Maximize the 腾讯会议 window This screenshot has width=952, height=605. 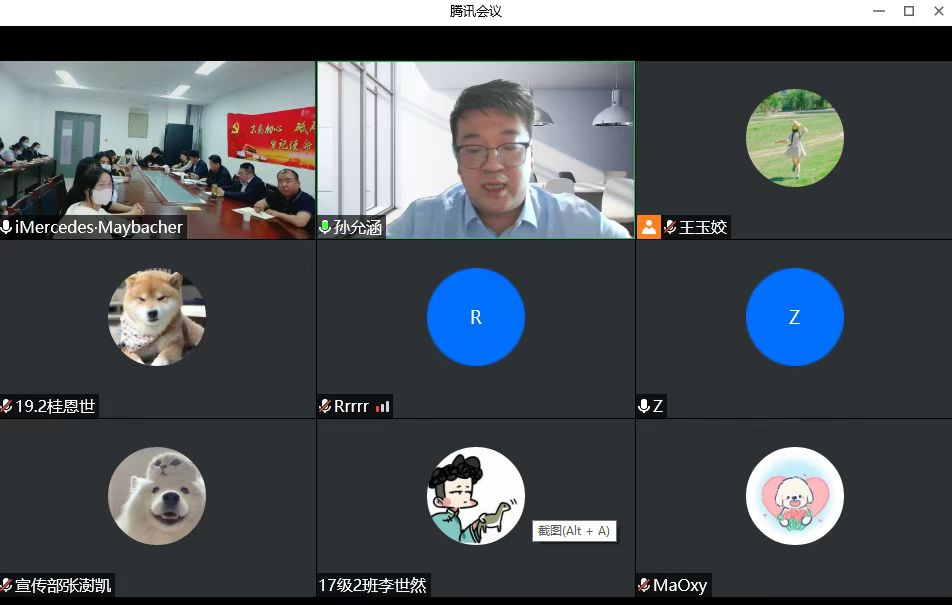(909, 11)
